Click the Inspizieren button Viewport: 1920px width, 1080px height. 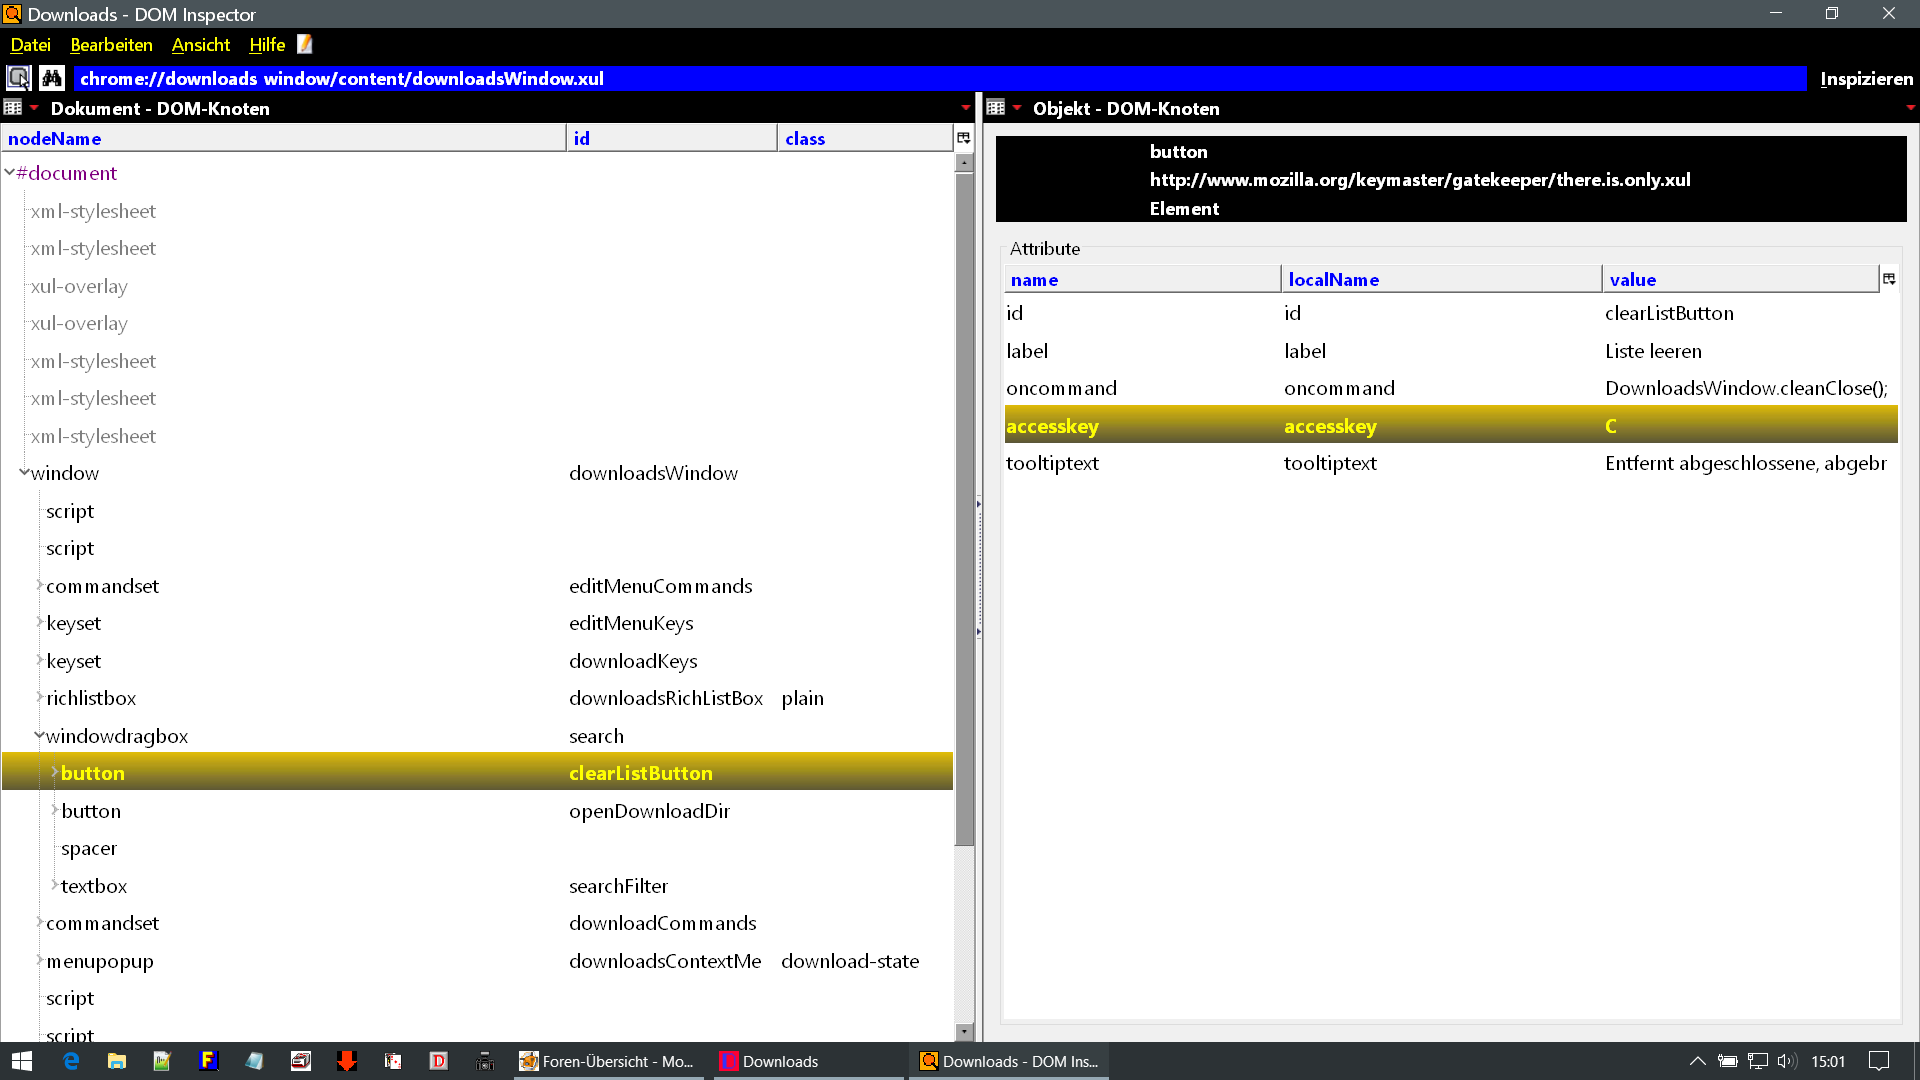[x=1866, y=79]
